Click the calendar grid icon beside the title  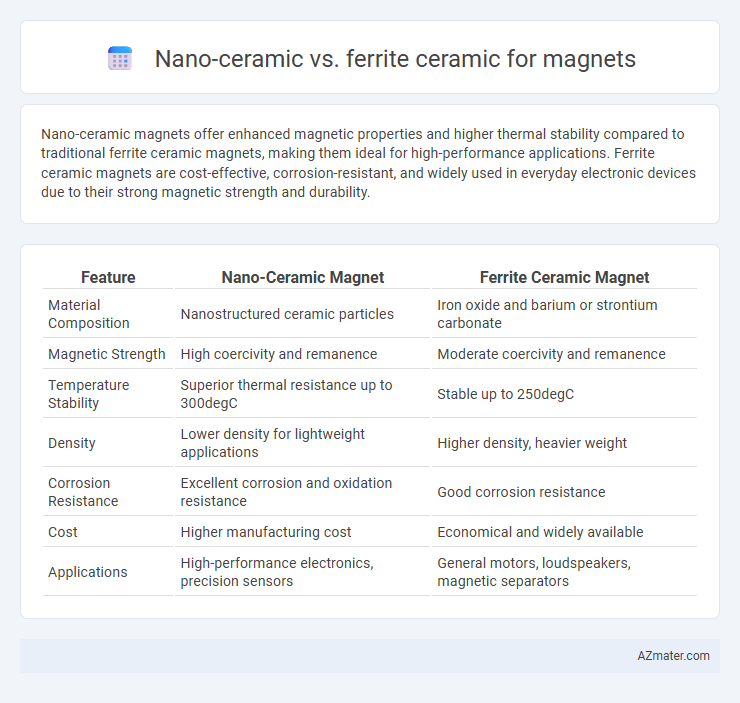click(120, 59)
